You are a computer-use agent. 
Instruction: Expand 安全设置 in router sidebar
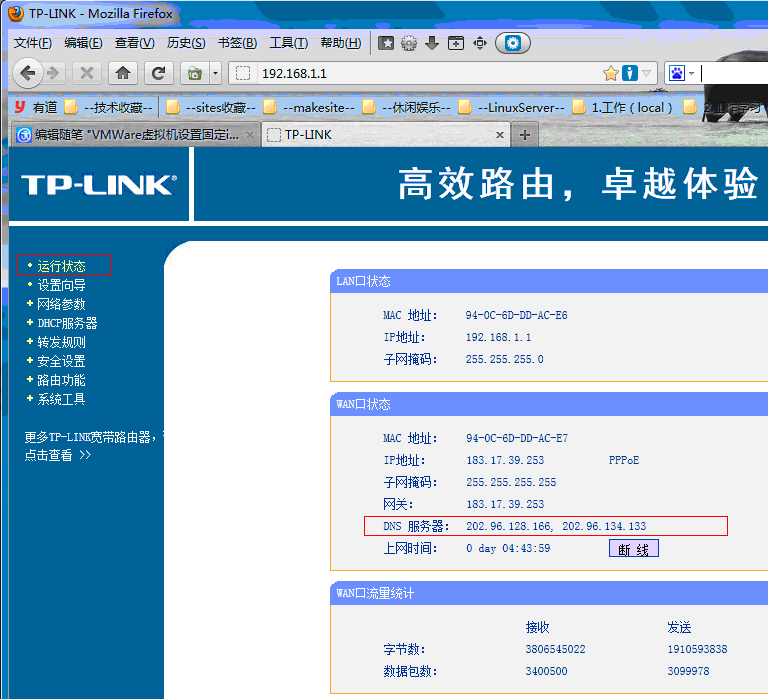[61, 361]
